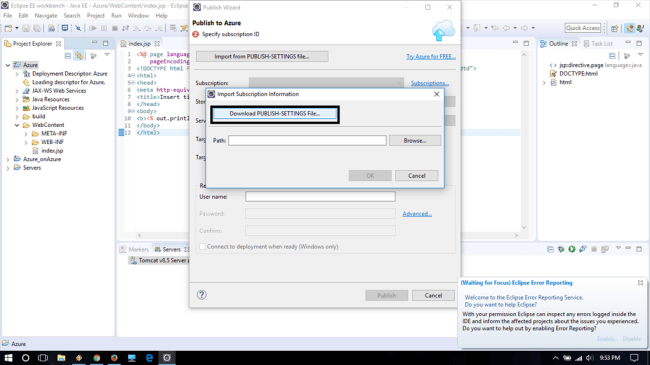Viewport: 650px width, 365px height.
Task: Click the Terminate toolbar icon
Action: click(115, 28)
